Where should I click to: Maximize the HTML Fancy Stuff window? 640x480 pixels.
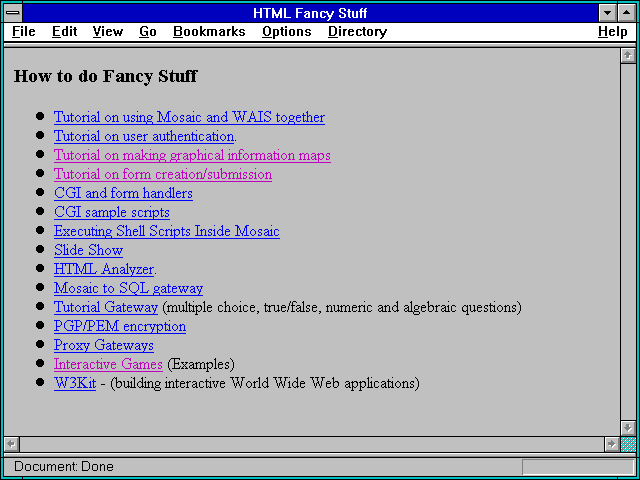coord(627,13)
